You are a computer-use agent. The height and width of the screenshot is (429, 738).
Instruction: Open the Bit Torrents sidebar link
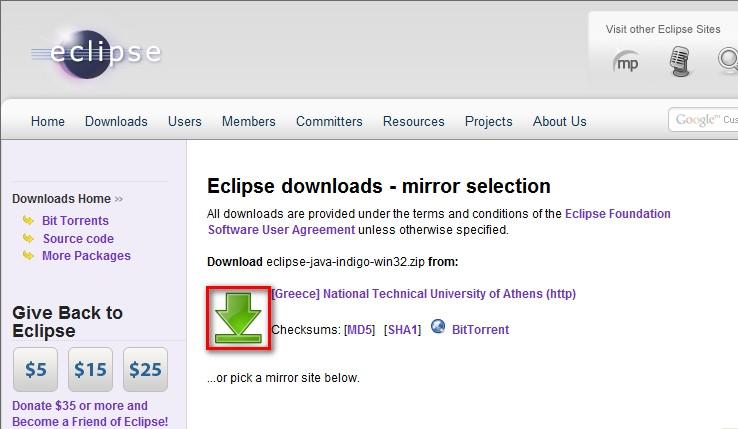75,220
